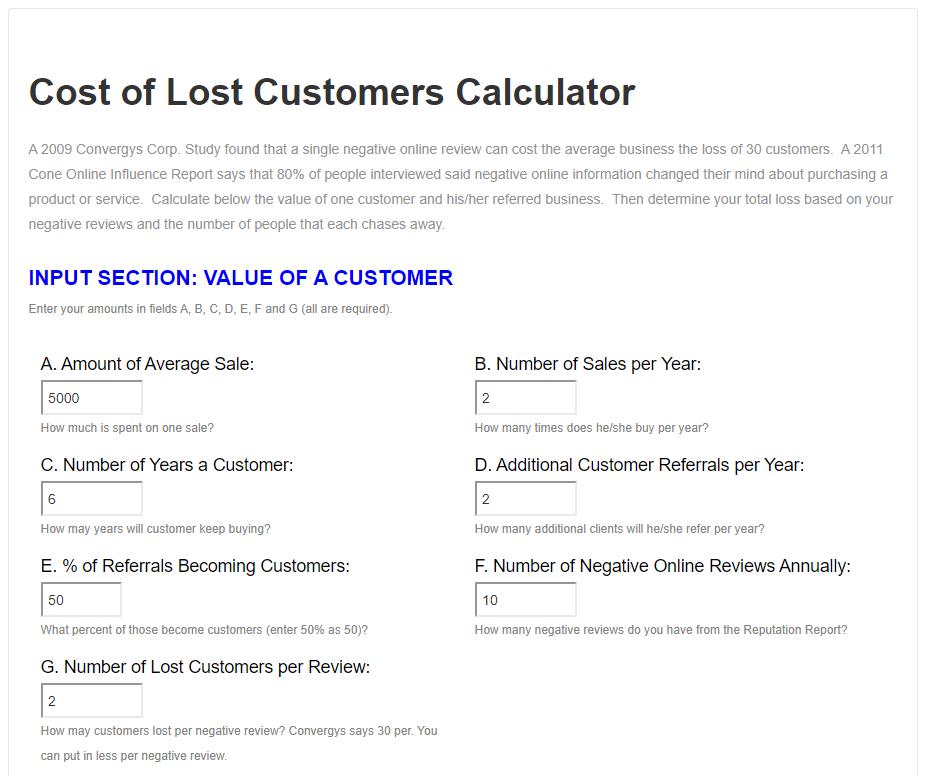Focus the Number of Sales per Year field
Viewport: 927px width, 776px height.
[525, 398]
